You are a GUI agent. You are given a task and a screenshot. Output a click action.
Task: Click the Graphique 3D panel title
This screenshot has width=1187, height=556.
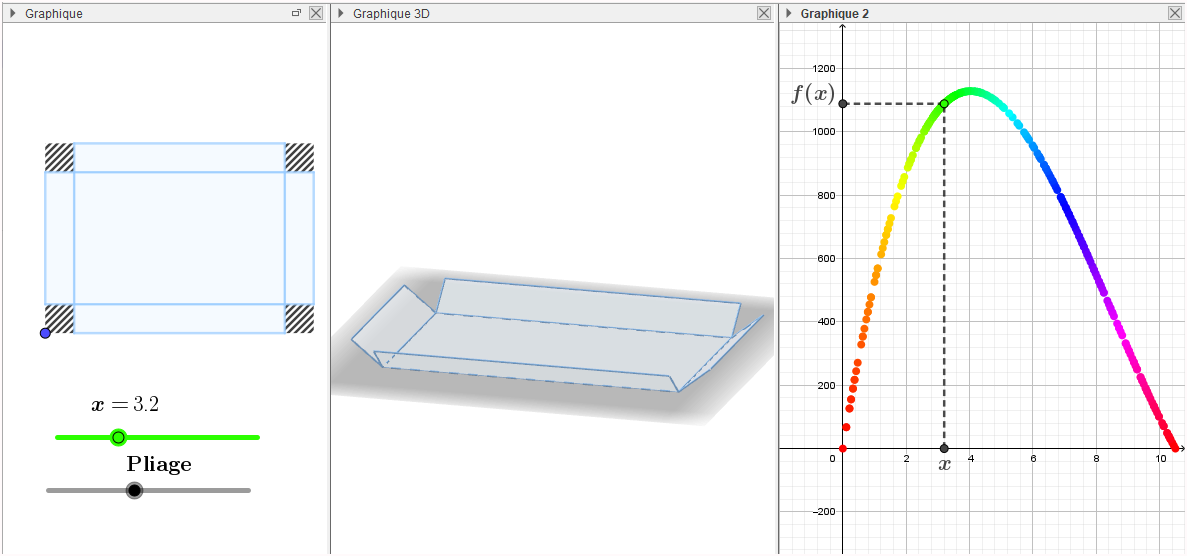(x=391, y=14)
